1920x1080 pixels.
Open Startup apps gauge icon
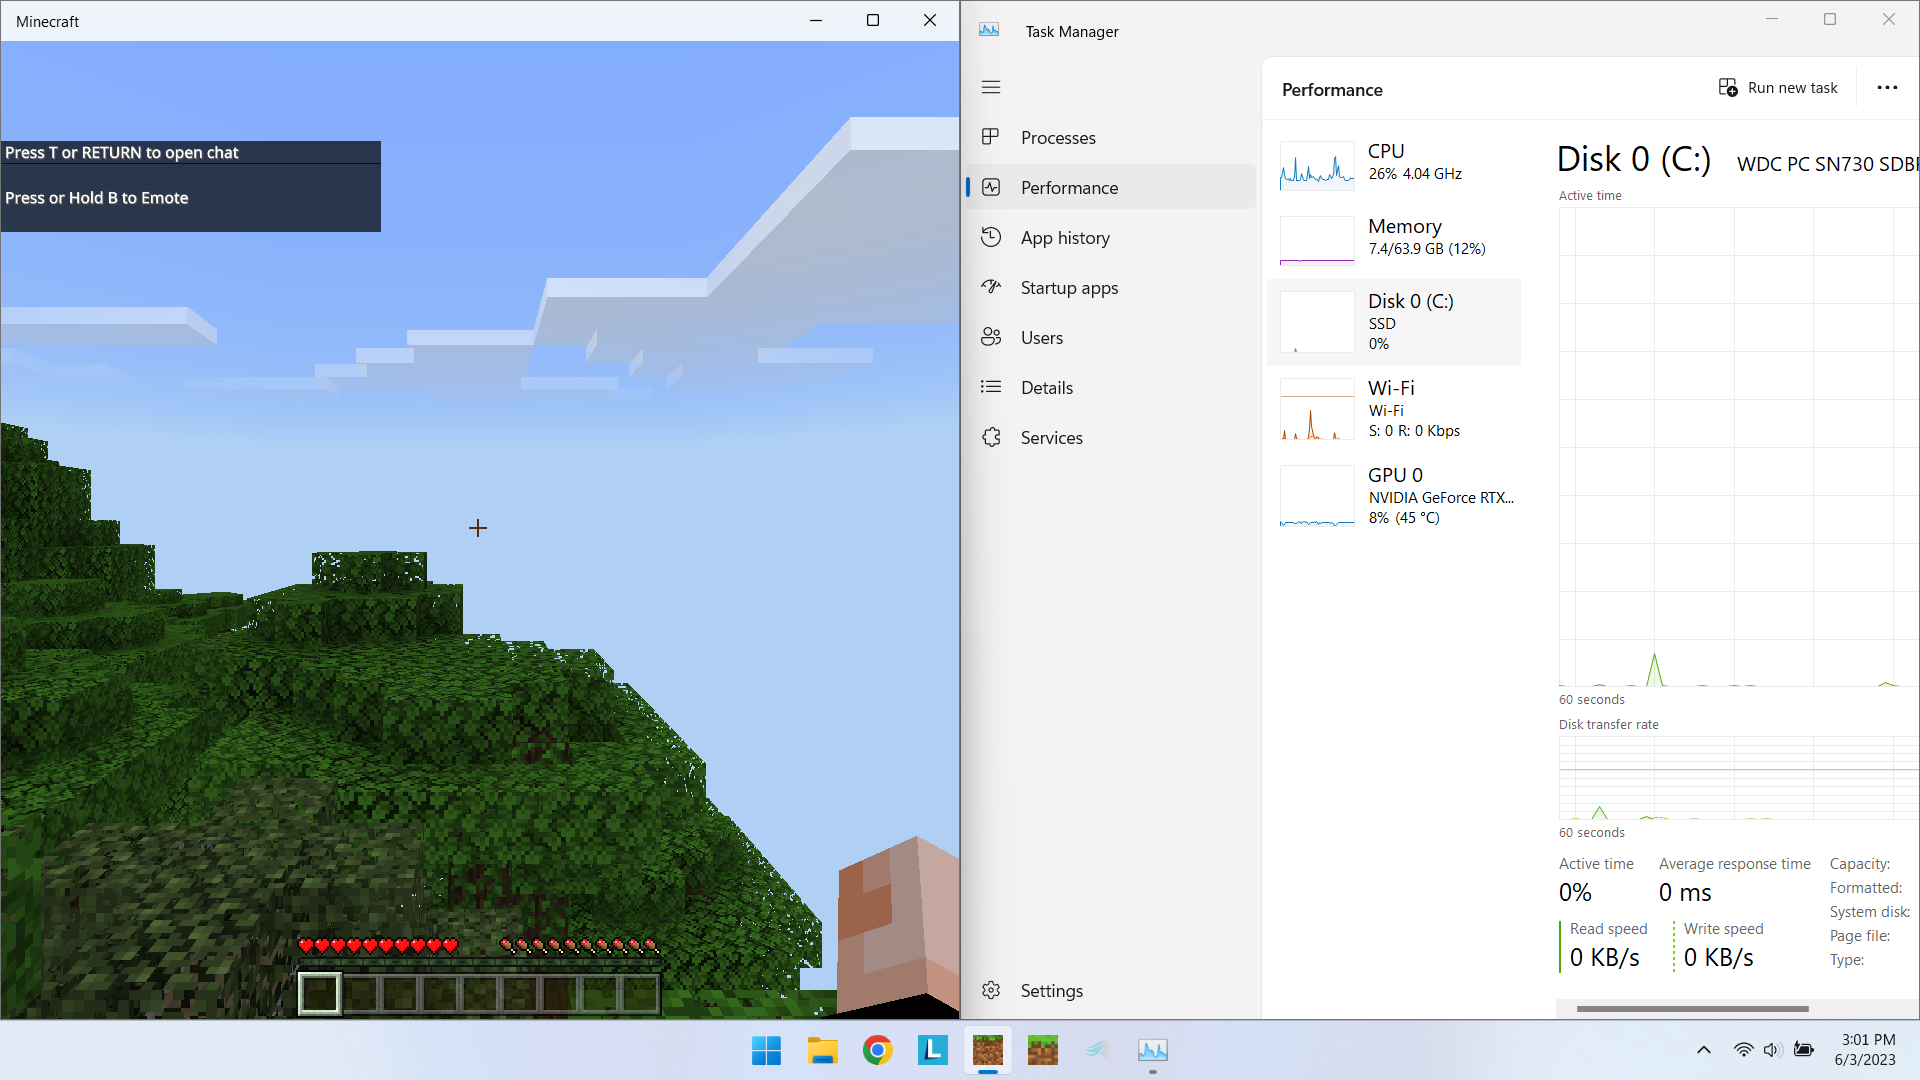pos(991,287)
